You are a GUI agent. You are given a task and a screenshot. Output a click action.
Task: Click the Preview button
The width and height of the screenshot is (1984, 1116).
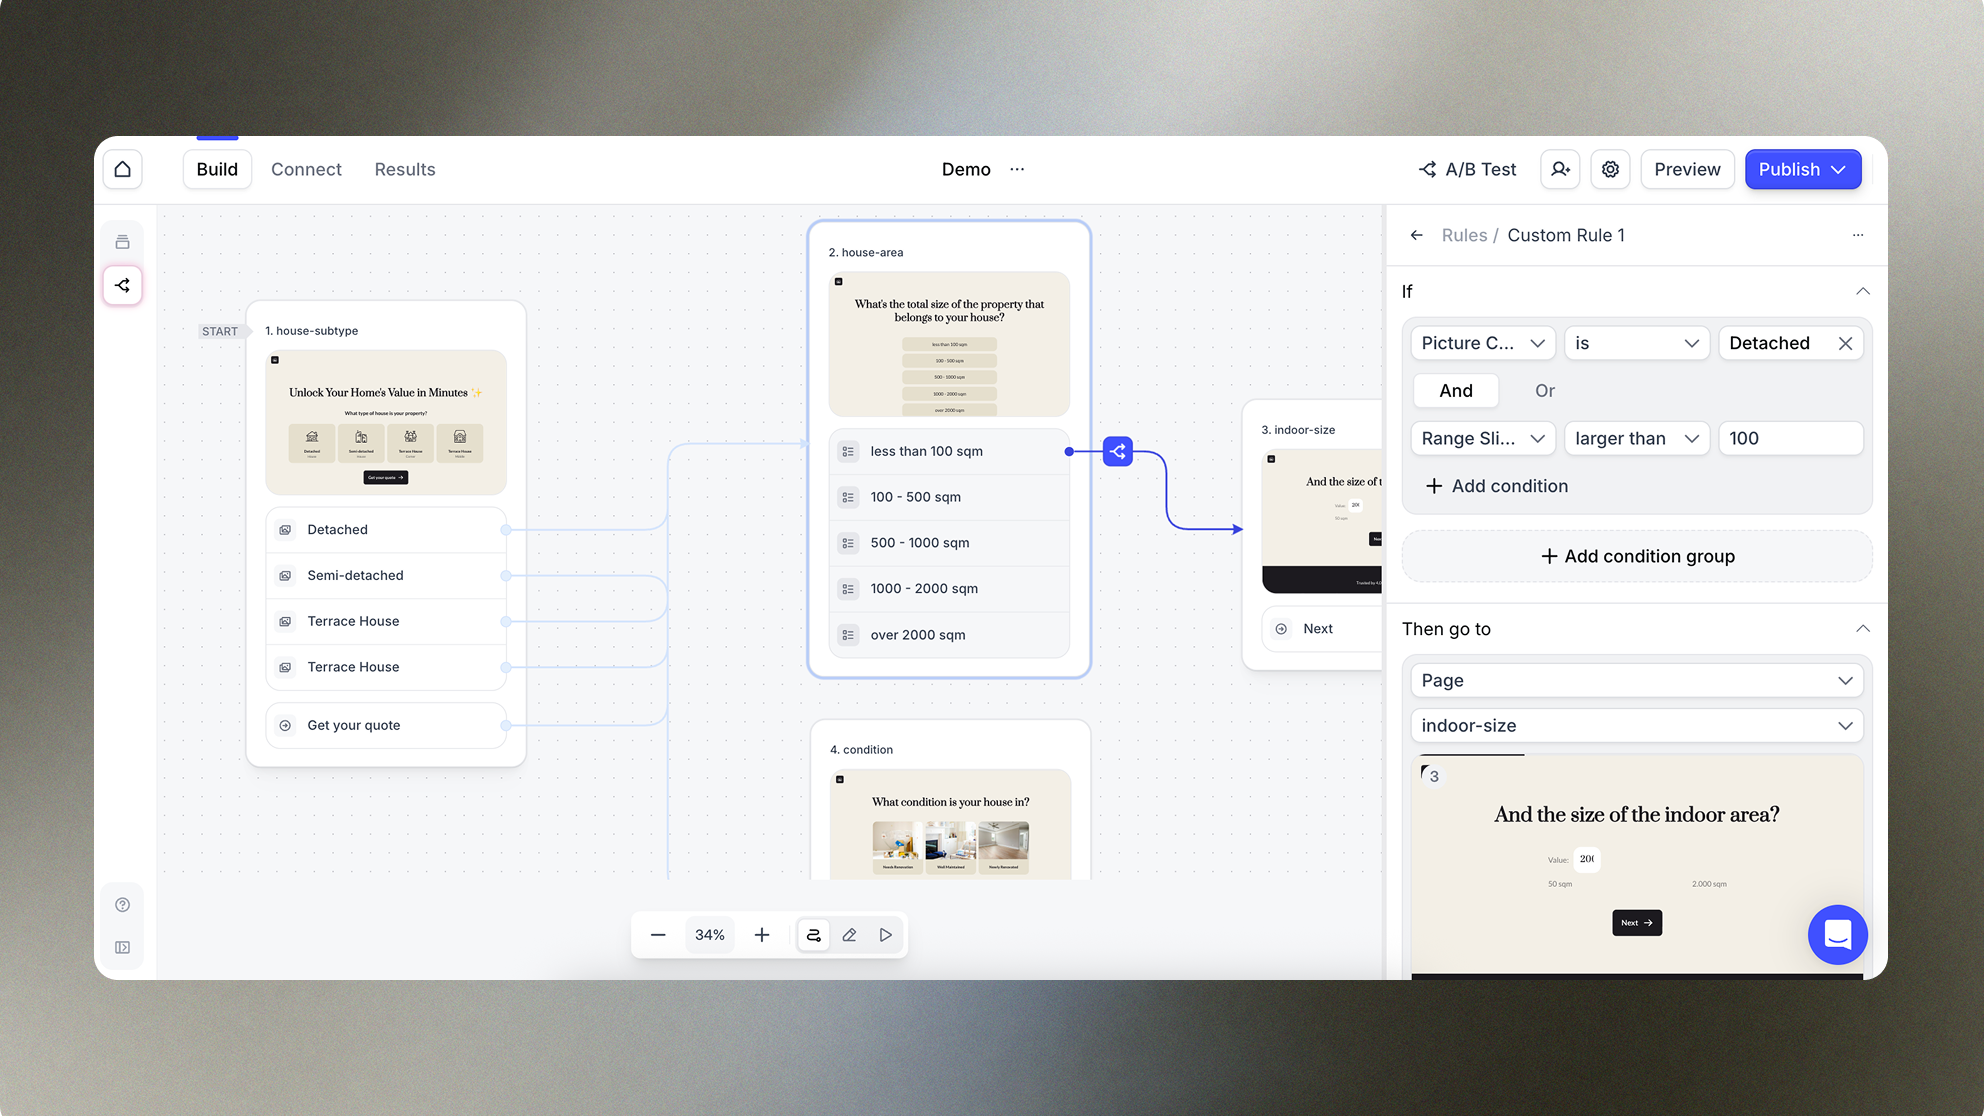tap(1687, 169)
